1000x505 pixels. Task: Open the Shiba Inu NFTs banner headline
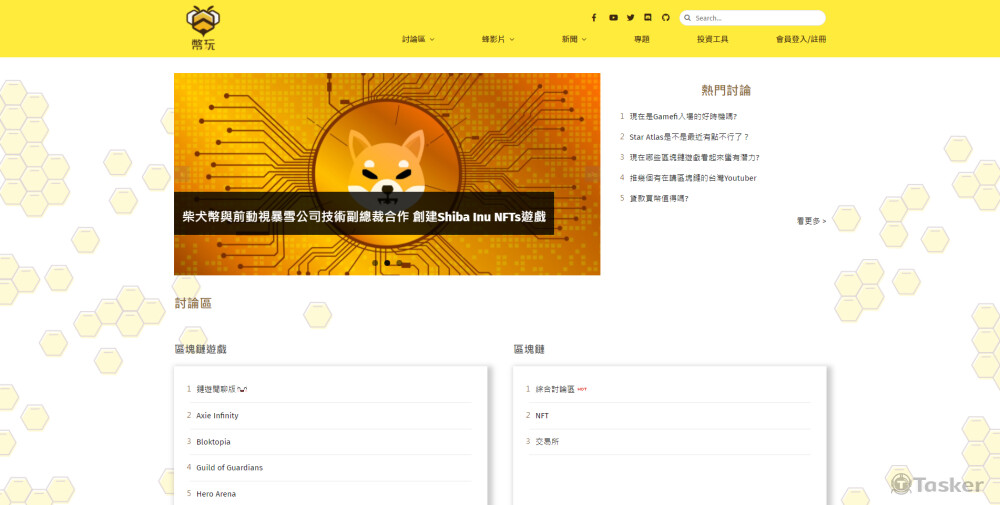tap(364, 216)
